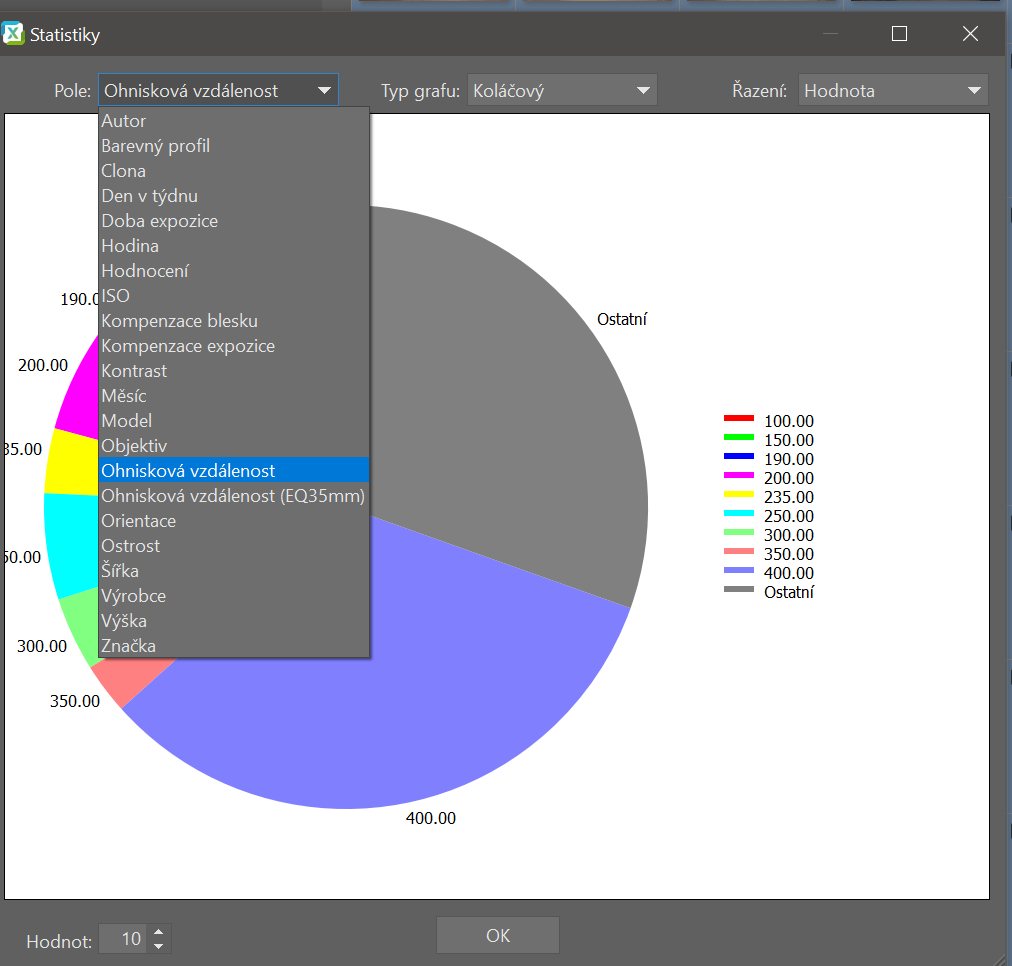Decrease Hodnot count with down arrow
Screen dimensions: 1012x966
click(x=159, y=946)
